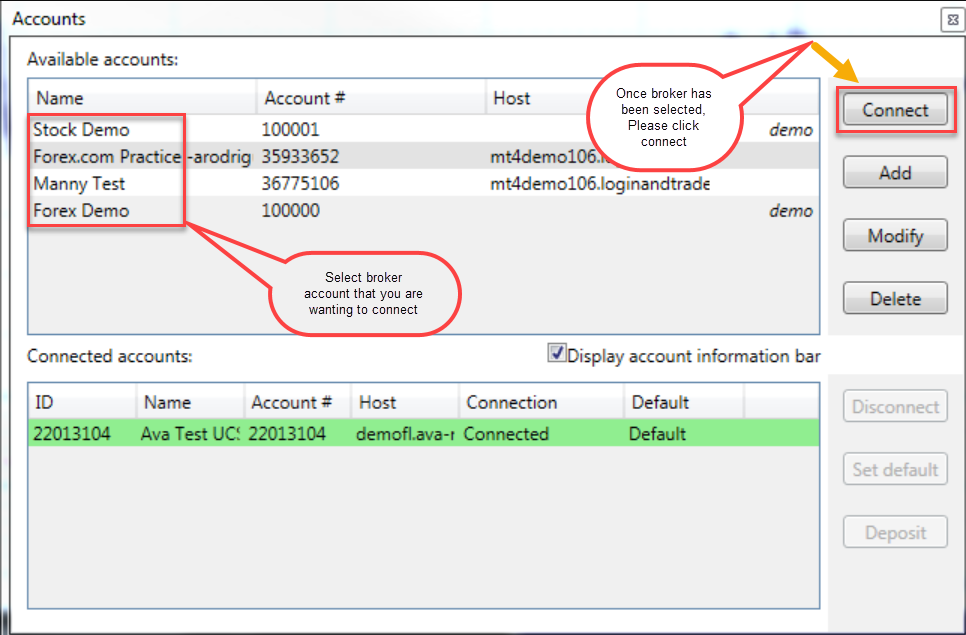Screen dimensions: 966x635
Task: Click the Connection column header
Action: click(x=541, y=402)
